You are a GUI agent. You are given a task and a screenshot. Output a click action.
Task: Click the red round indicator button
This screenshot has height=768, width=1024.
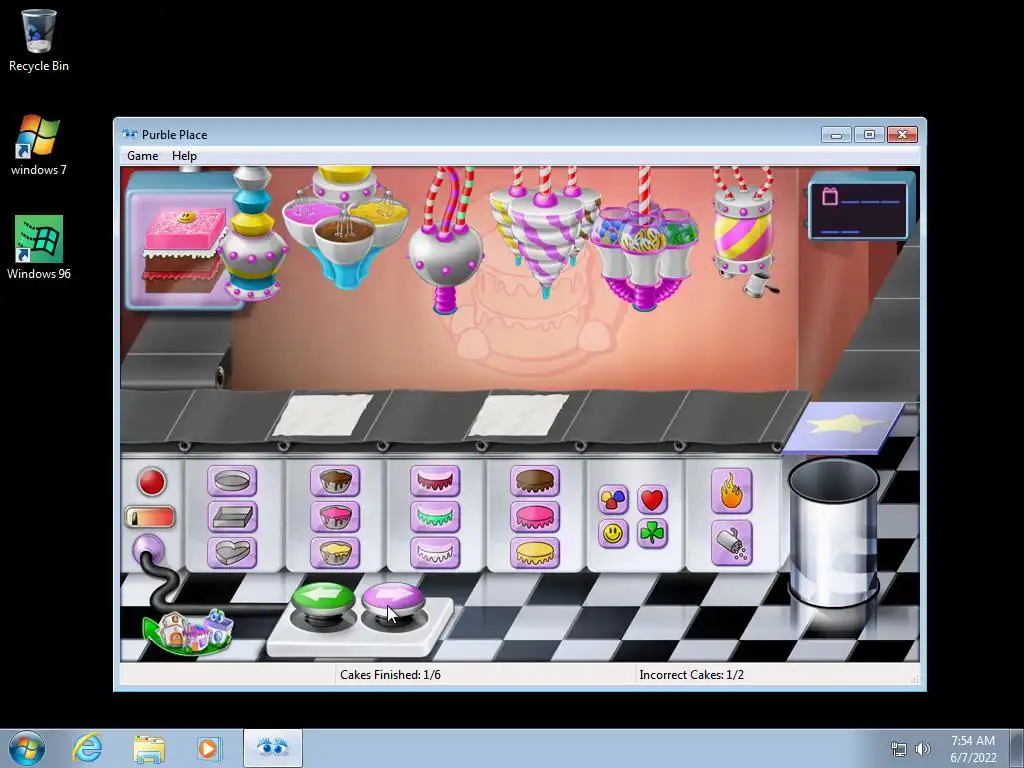(152, 482)
